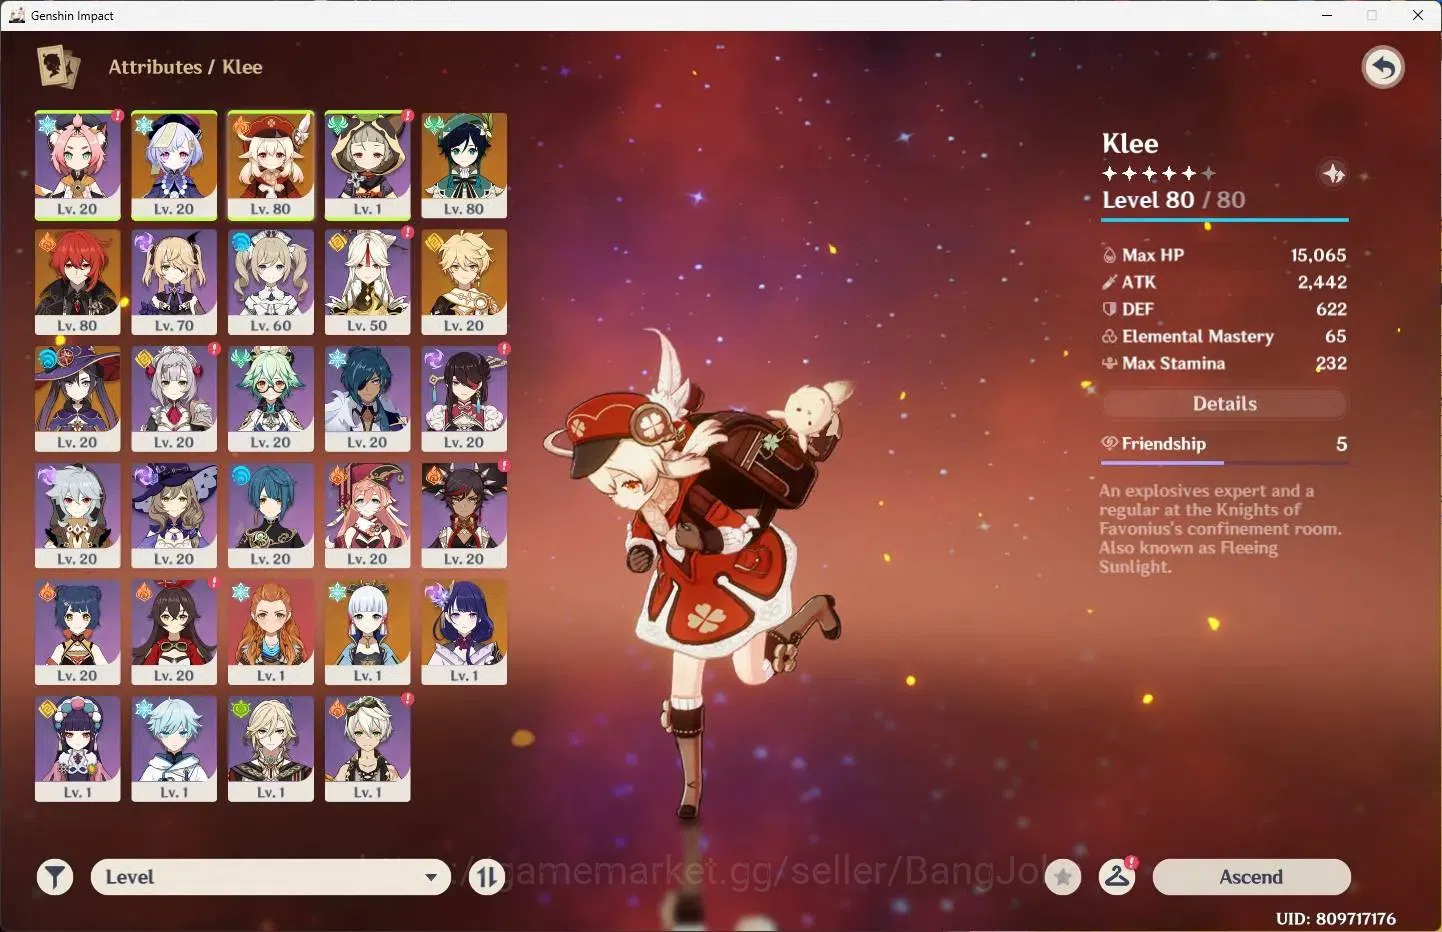Select Bennett portrait with goggles
This screenshot has height=932, width=1442.
pyautogui.click(x=367, y=749)
